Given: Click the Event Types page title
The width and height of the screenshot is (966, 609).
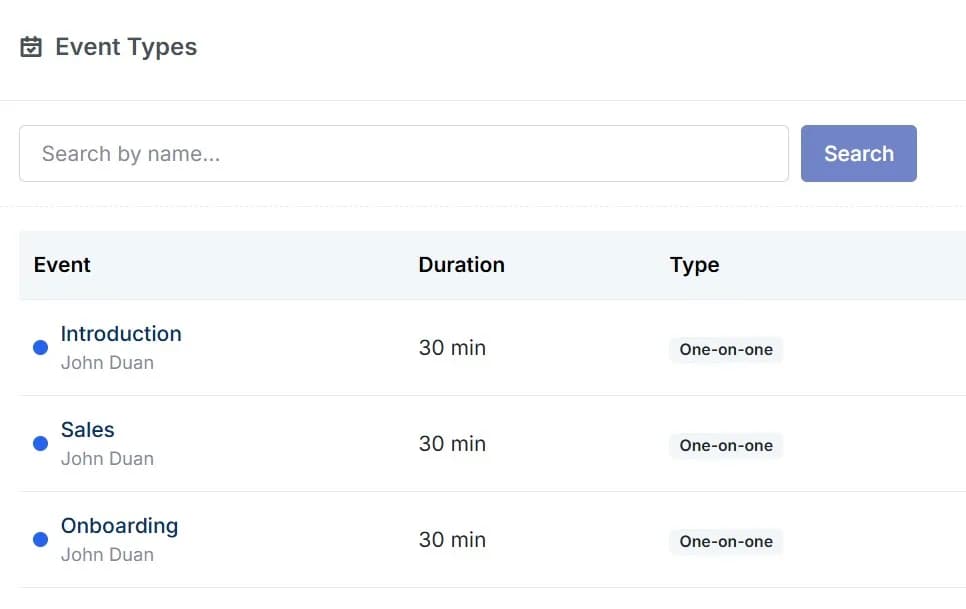Looking at the screenshot, I should (126, 47).
